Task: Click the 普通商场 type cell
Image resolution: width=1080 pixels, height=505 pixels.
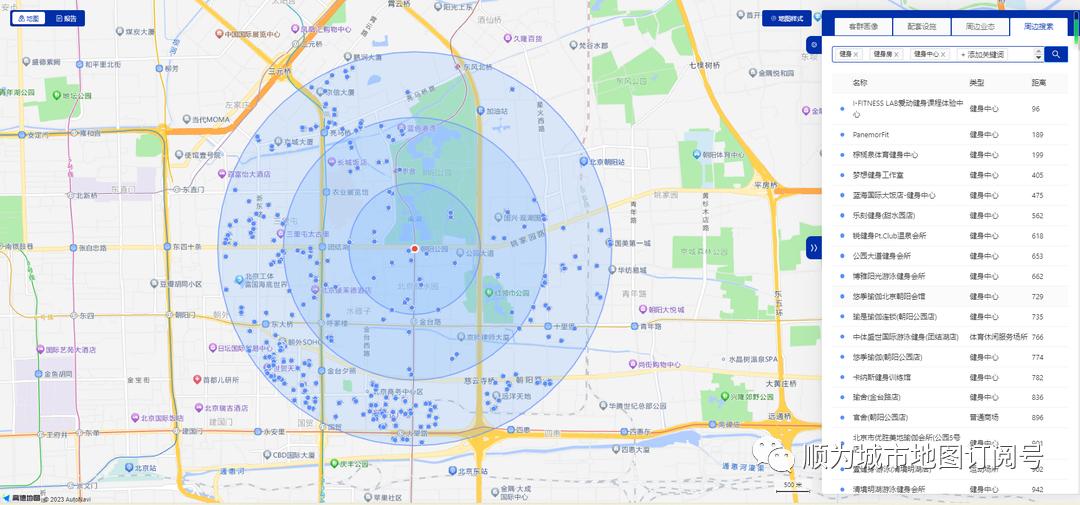Action: tap(984, 418)
